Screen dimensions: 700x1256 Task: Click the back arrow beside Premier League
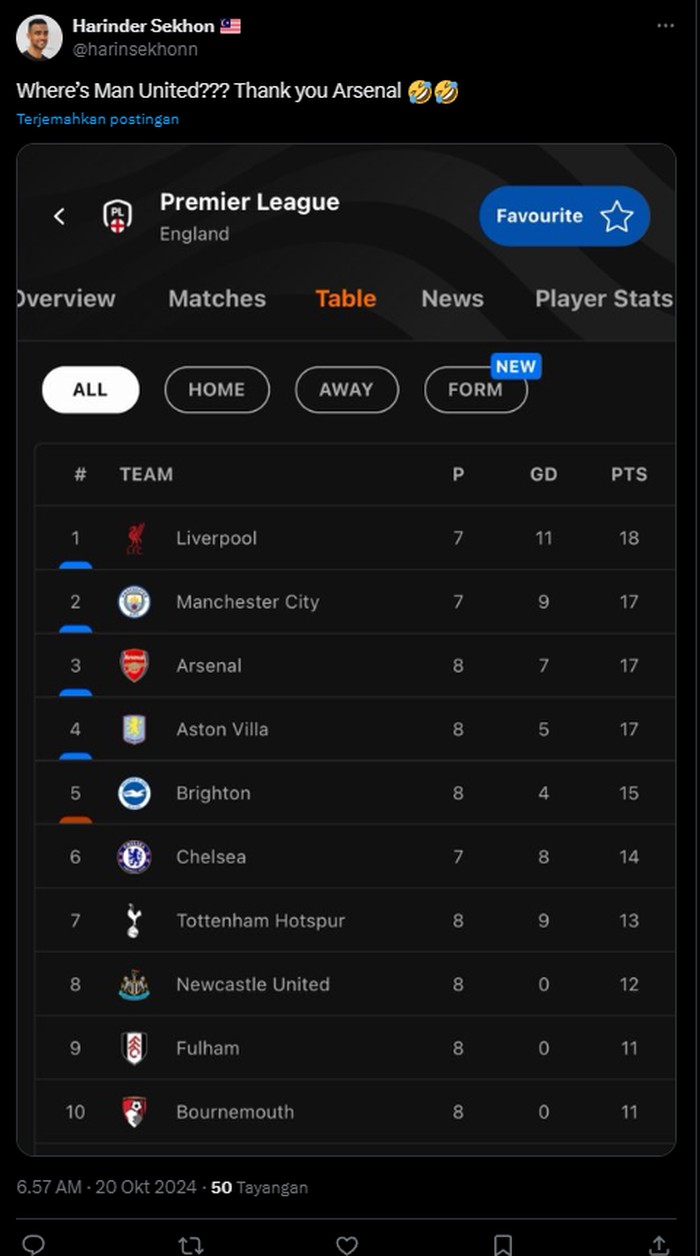point(59,216)
